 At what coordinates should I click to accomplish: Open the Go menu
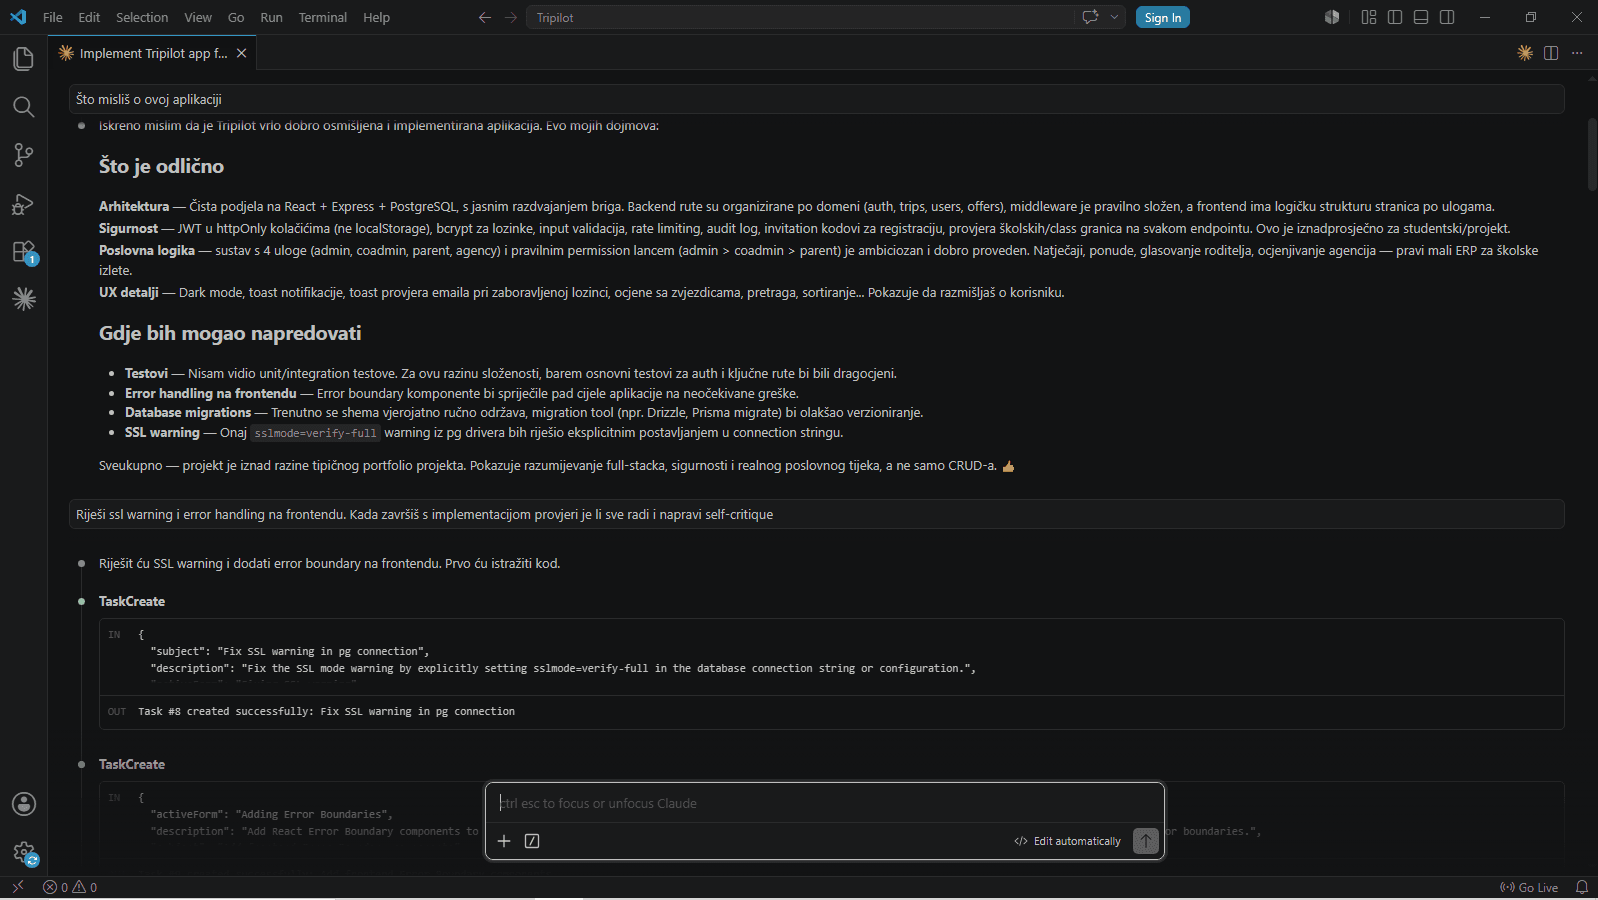point(236,17)
